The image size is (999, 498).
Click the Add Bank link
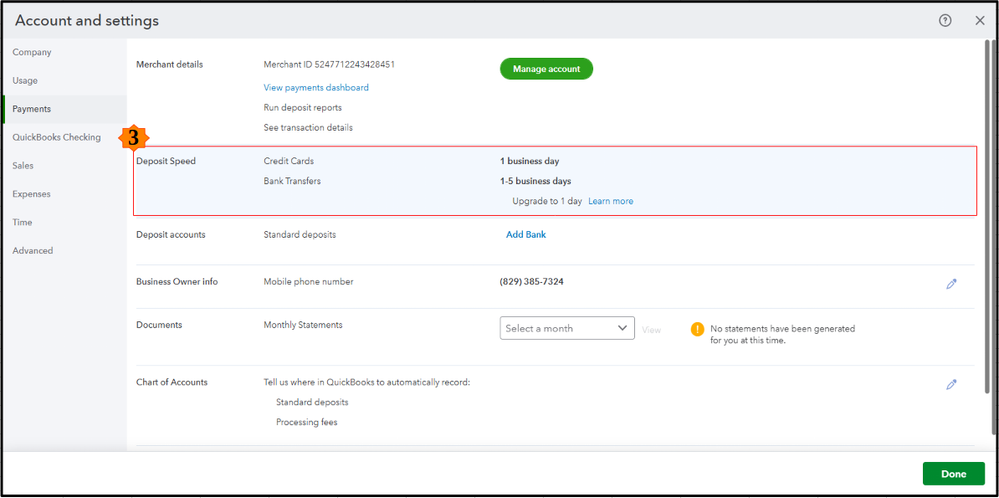pyautogui.click(x=526, y=235)
